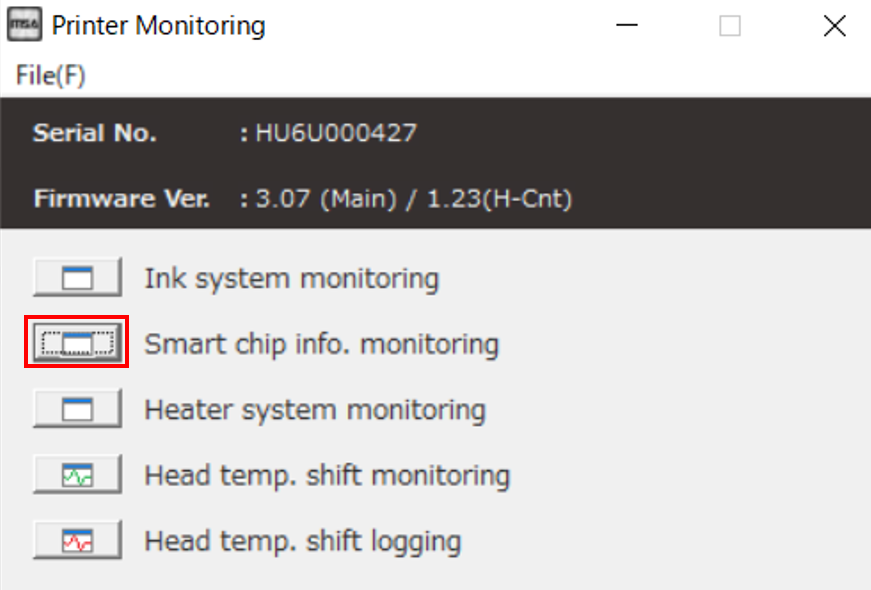
Task: Click the Printer Monitoring app icon in title bar
Action: click(x=24, y=26)
